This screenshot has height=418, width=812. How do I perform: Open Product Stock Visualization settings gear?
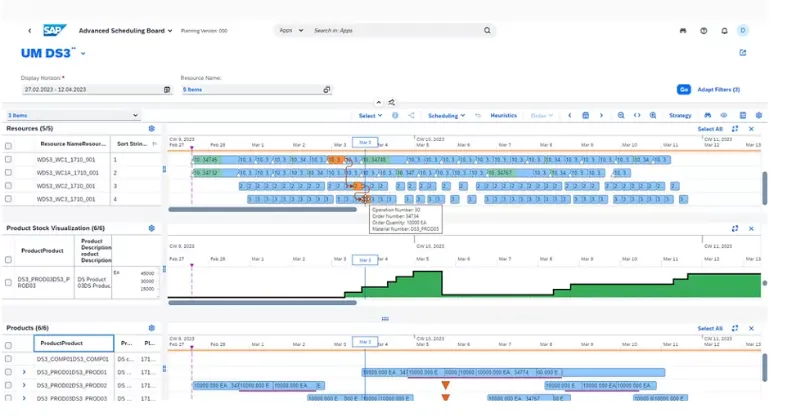tap(151, 228)
